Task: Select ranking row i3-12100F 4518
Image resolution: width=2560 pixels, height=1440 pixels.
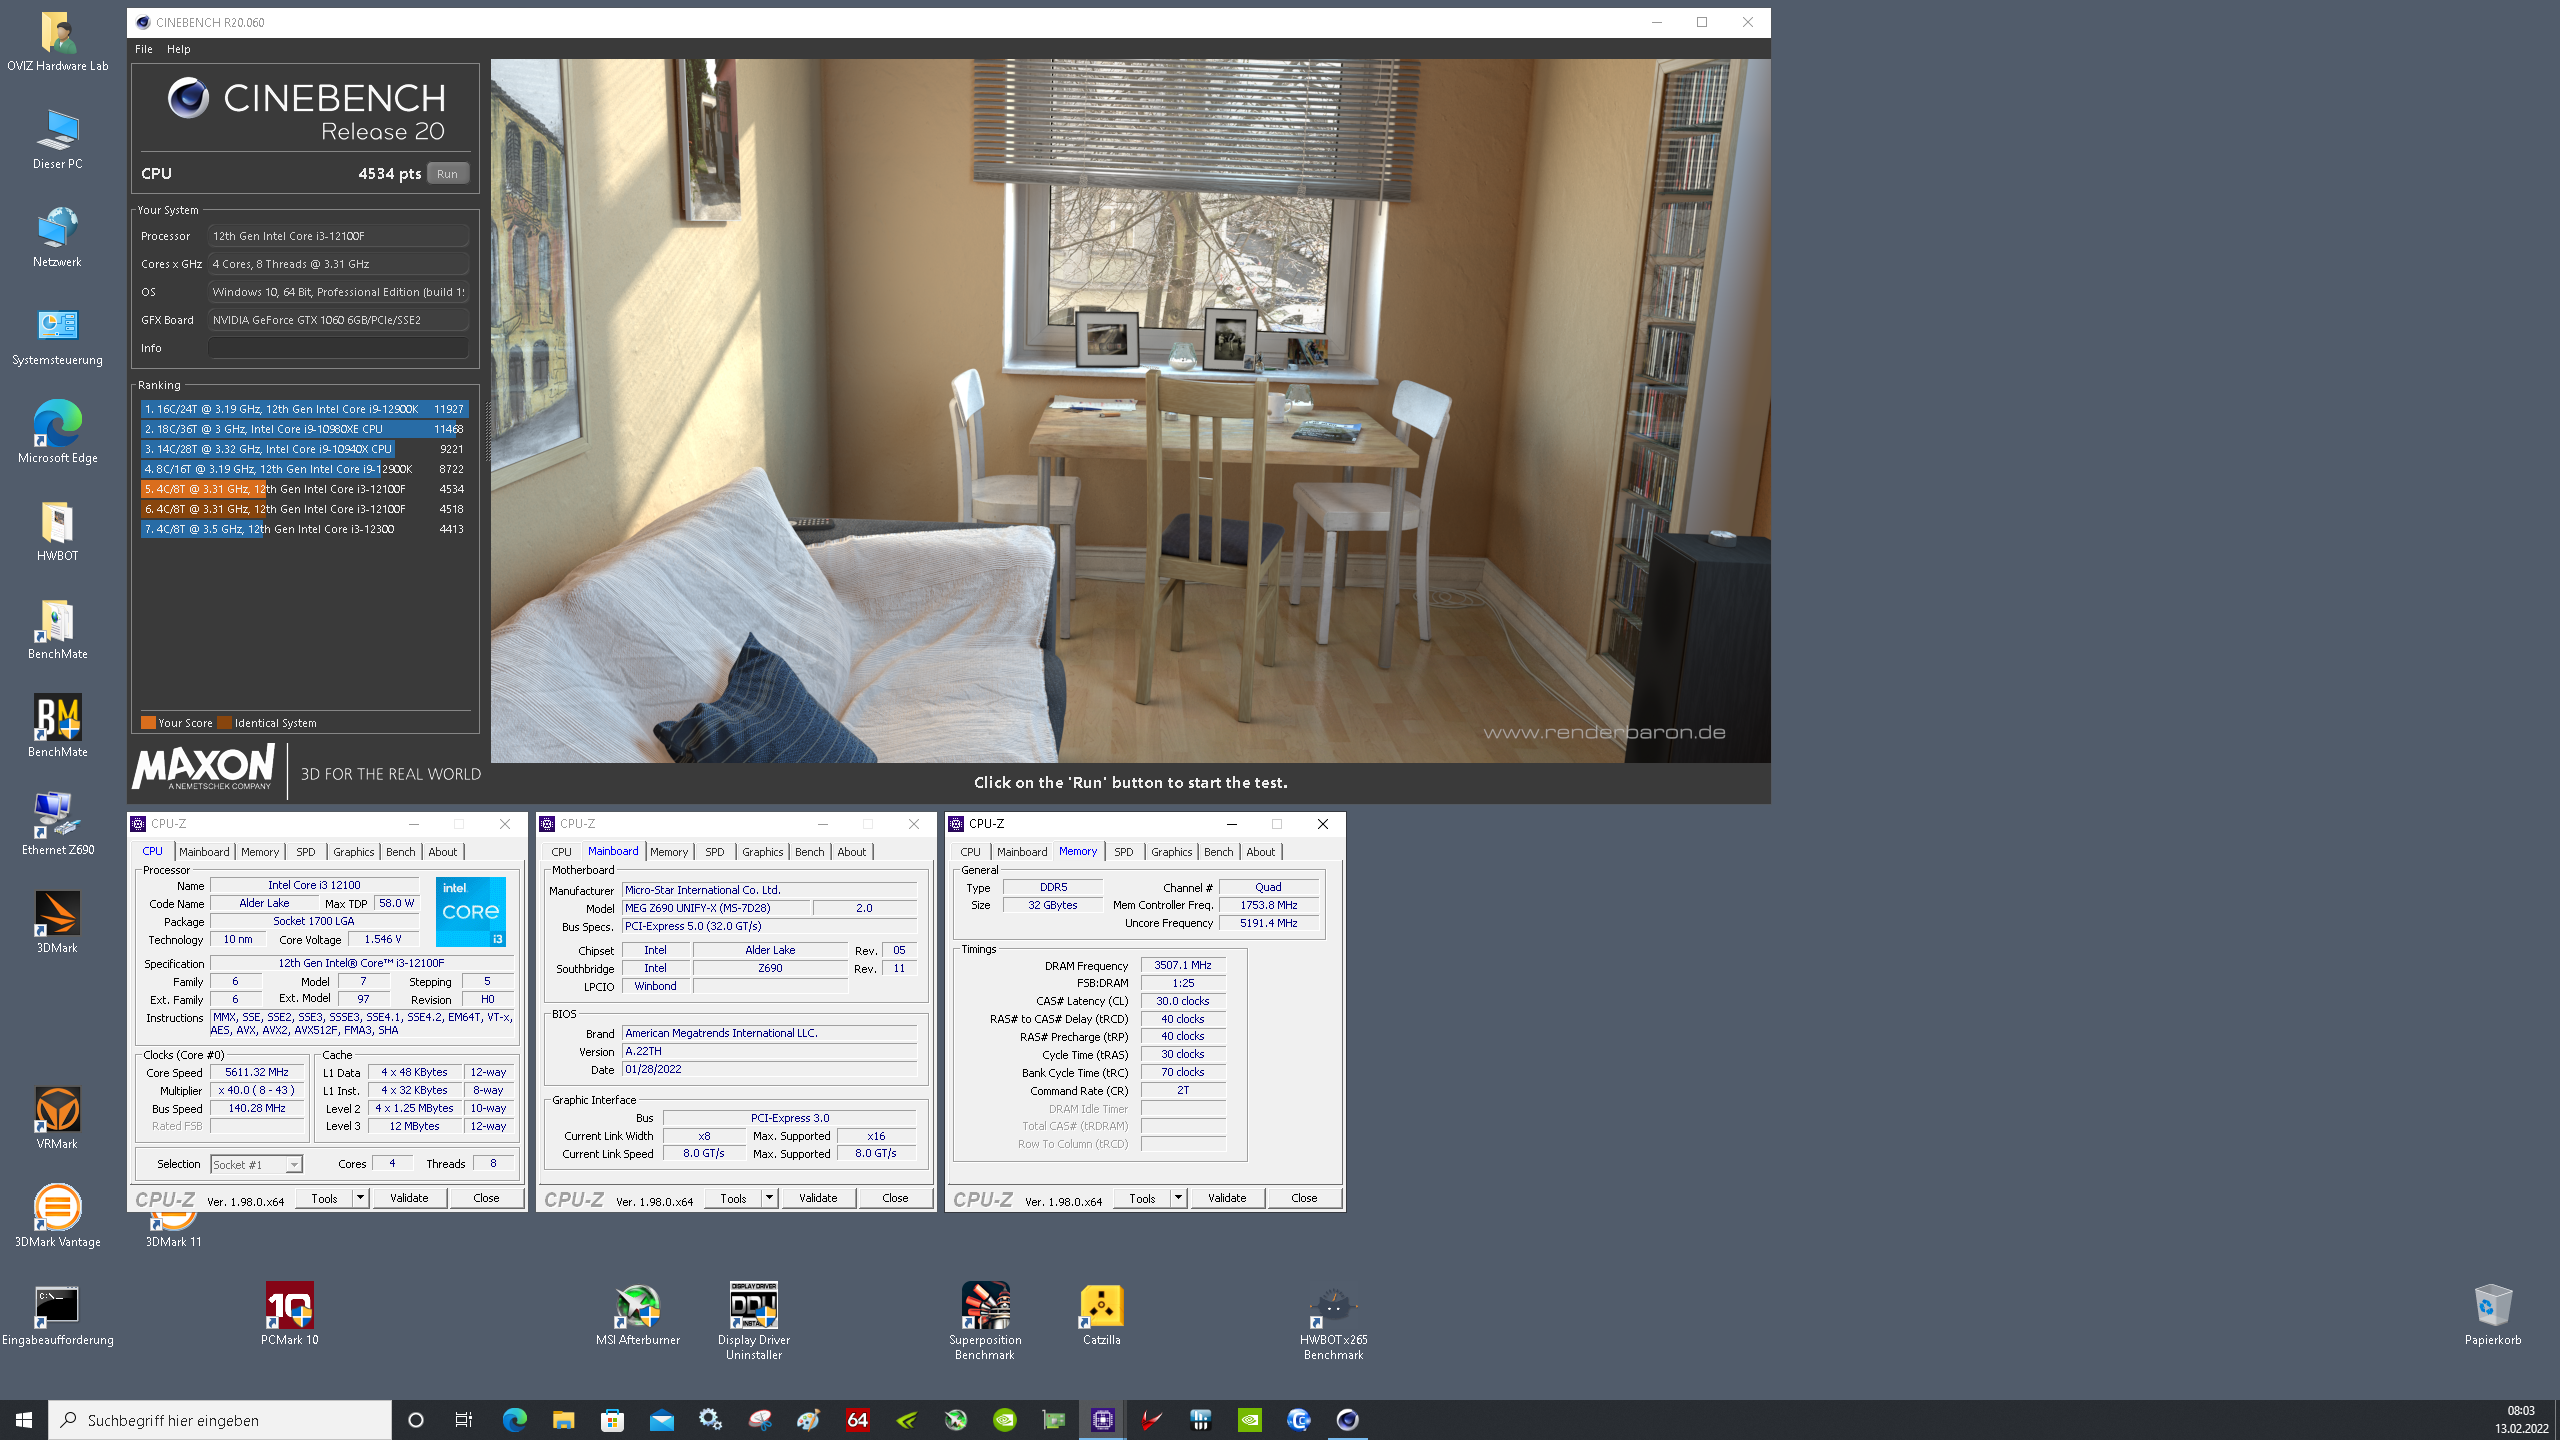Action: point(304,509)
